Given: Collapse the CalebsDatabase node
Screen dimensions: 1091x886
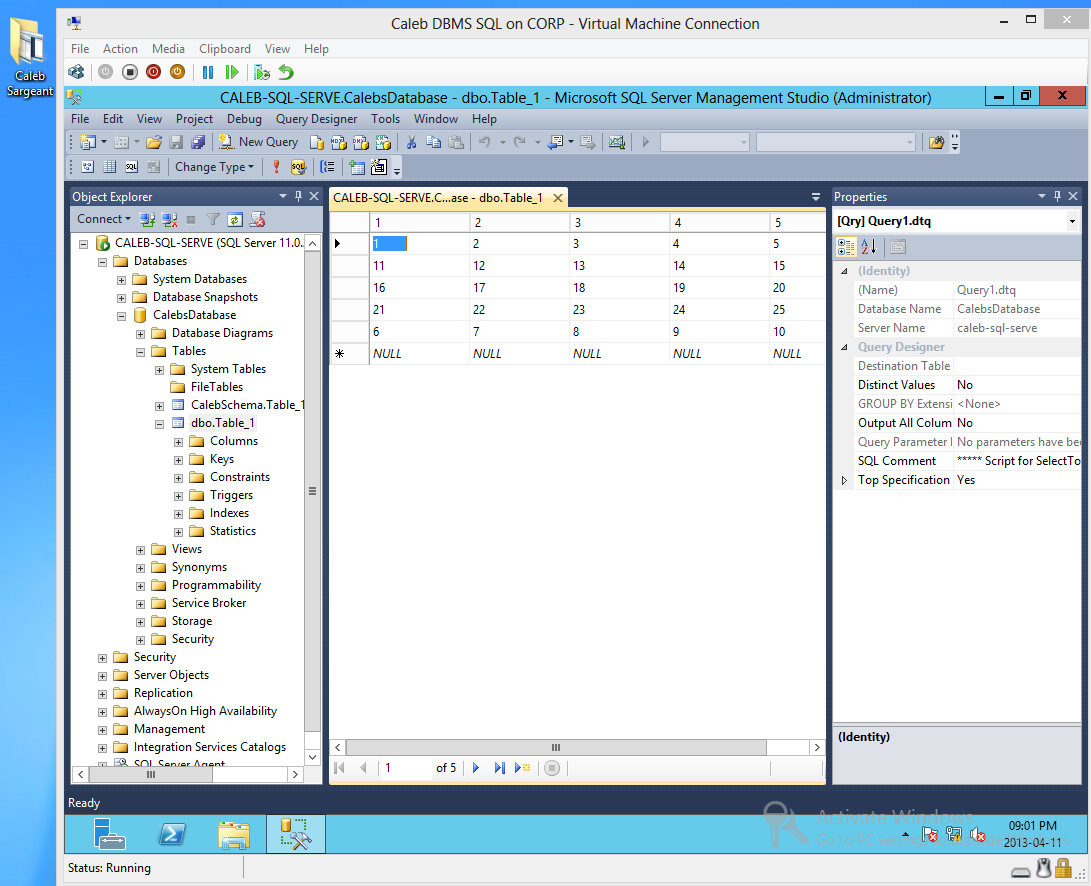Looking at the screenshot, I should 121,316.
